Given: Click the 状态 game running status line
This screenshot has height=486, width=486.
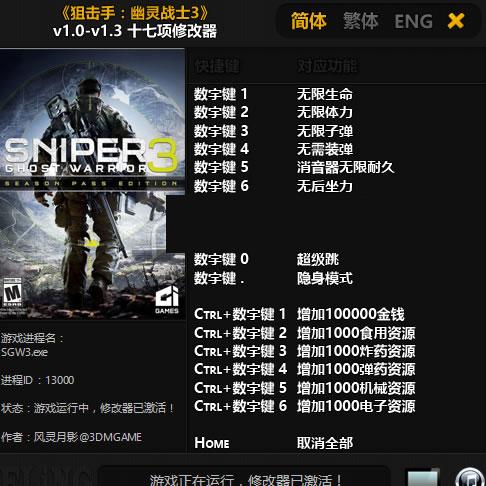Looking at the screenshot, I should (x=87, y=408).
